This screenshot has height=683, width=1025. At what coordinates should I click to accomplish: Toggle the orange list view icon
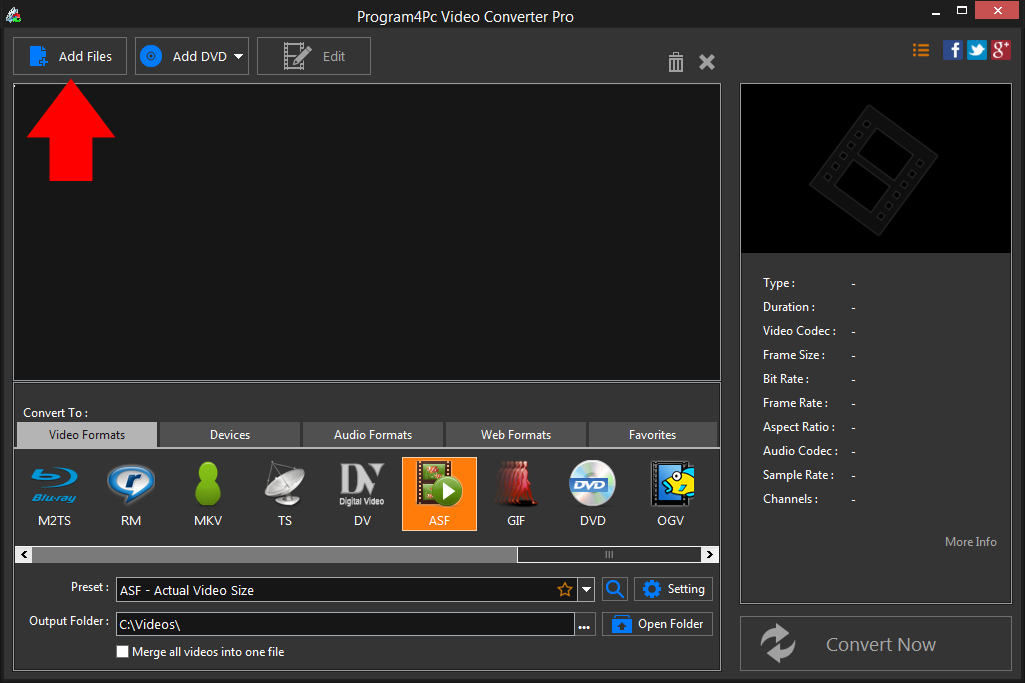point(920,49)
